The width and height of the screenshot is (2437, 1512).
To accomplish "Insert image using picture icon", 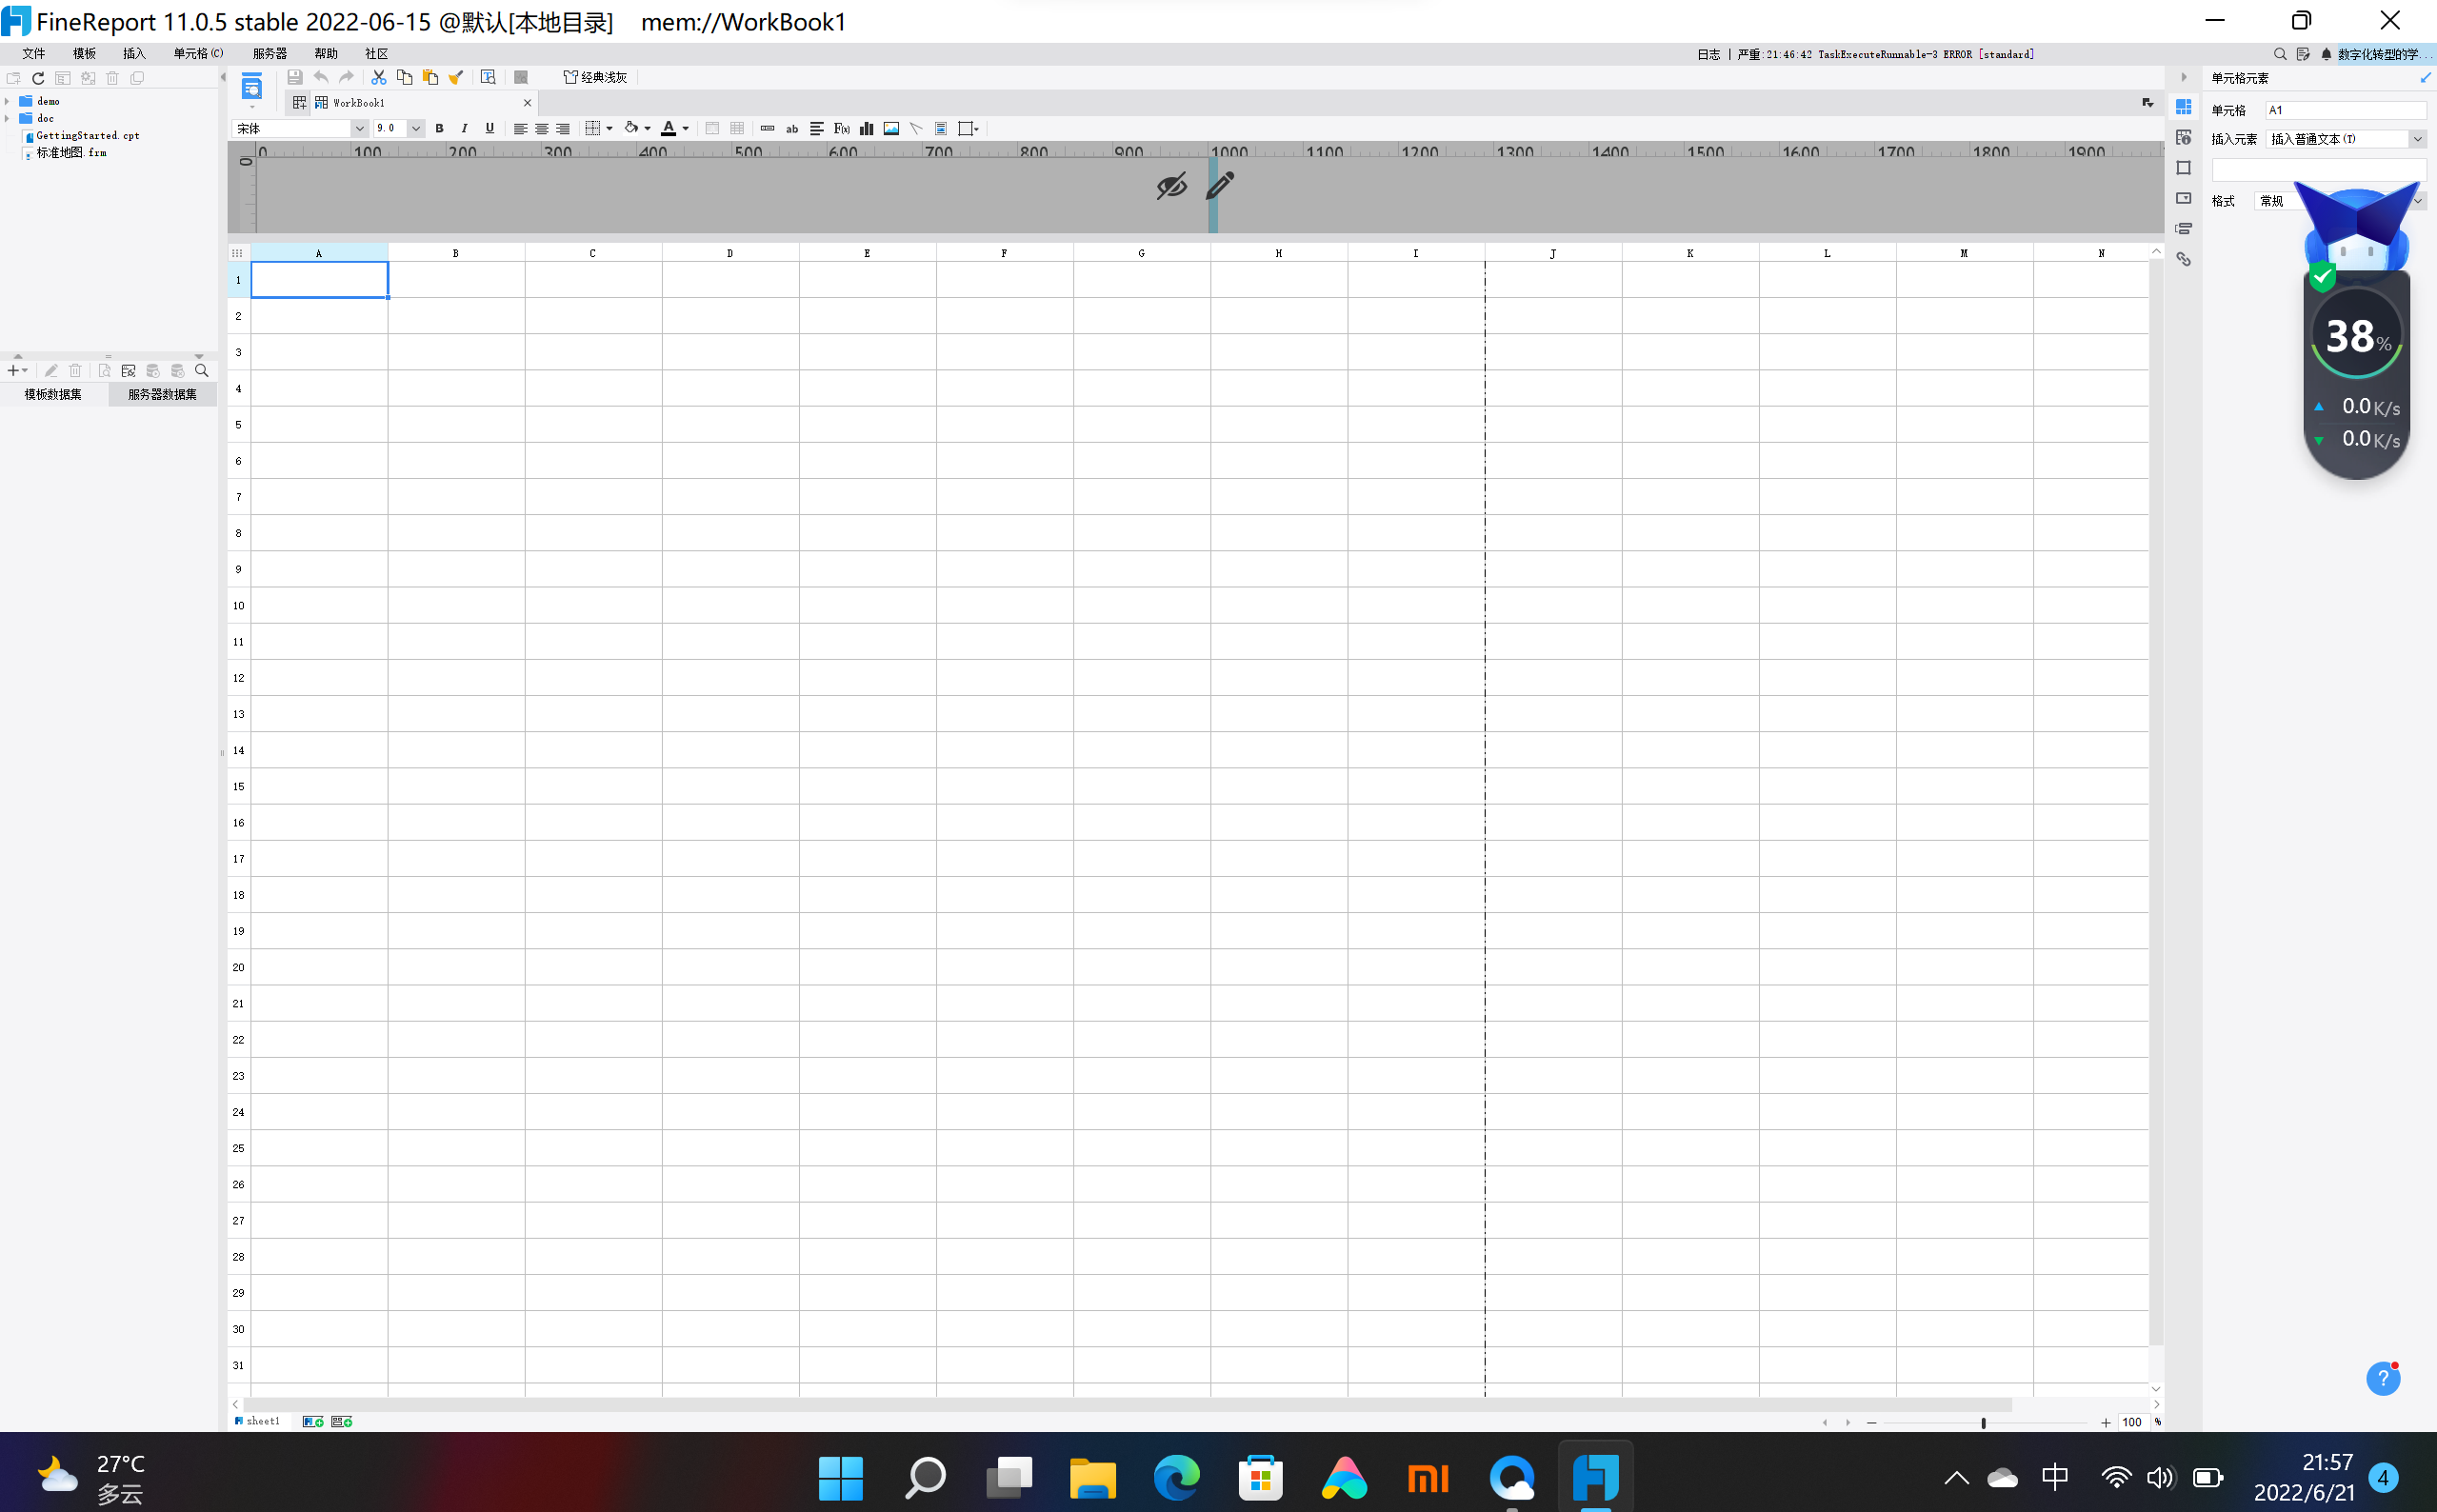I will click(x=891, y=128).
